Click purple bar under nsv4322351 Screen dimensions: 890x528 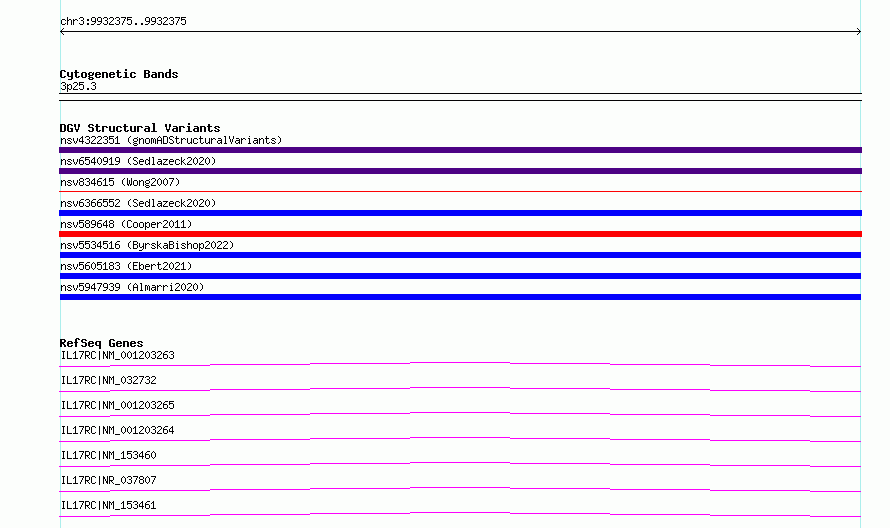click(460, 150)
